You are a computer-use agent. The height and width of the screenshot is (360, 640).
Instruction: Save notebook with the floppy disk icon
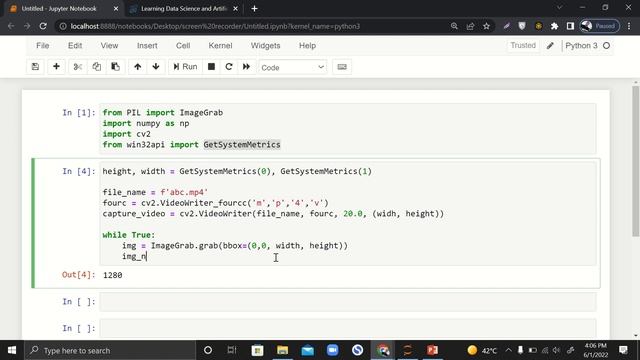35,67
